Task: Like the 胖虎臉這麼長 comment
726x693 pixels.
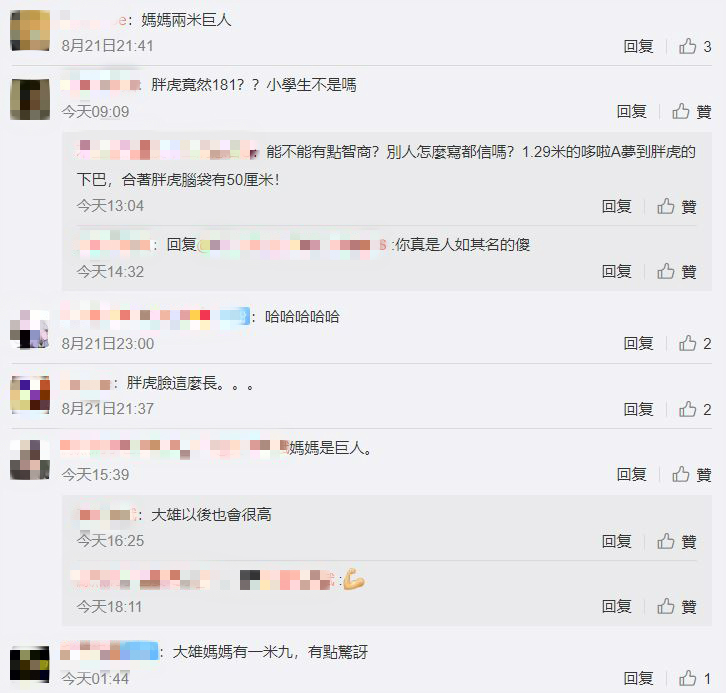Action: click(x=695, y=409)
